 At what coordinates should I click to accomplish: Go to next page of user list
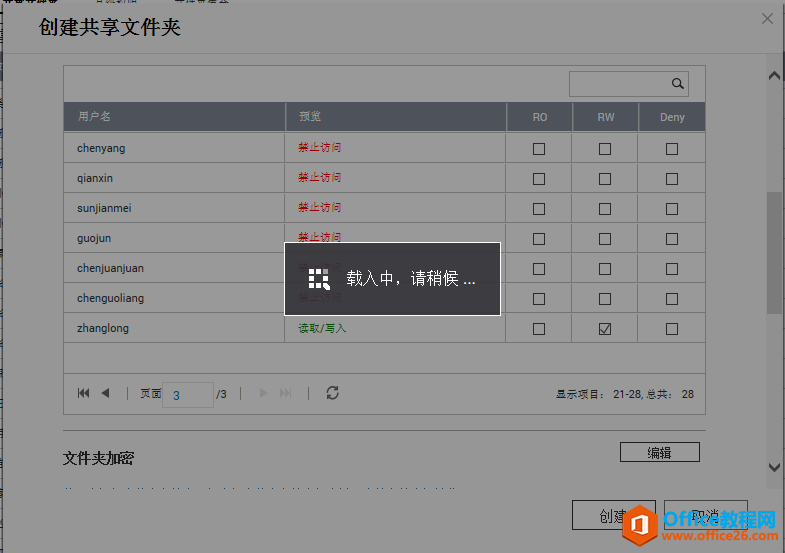coord(263,393)
